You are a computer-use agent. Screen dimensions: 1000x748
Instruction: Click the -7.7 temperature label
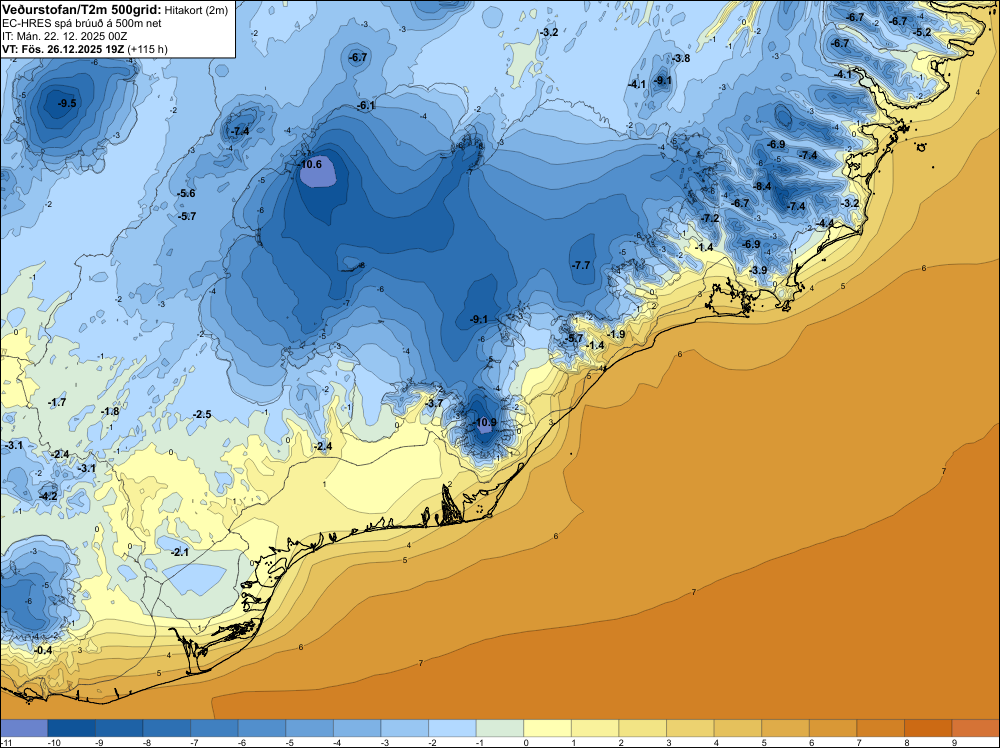(x=580, y=265)
